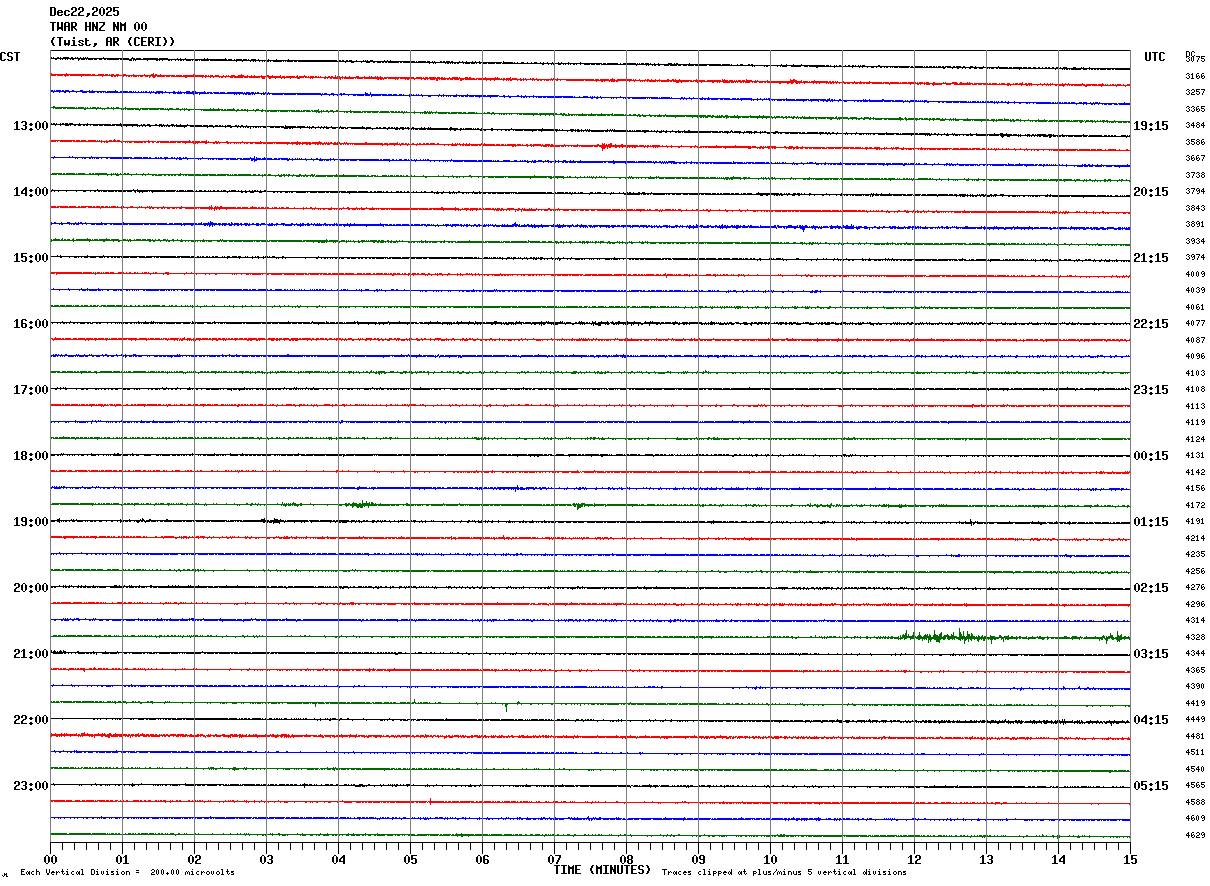Viewport: 1210px width, 886px height.
Task: Click the 03:15 UTC time label
Action: pyautogui.click(x=1151, y=654)
